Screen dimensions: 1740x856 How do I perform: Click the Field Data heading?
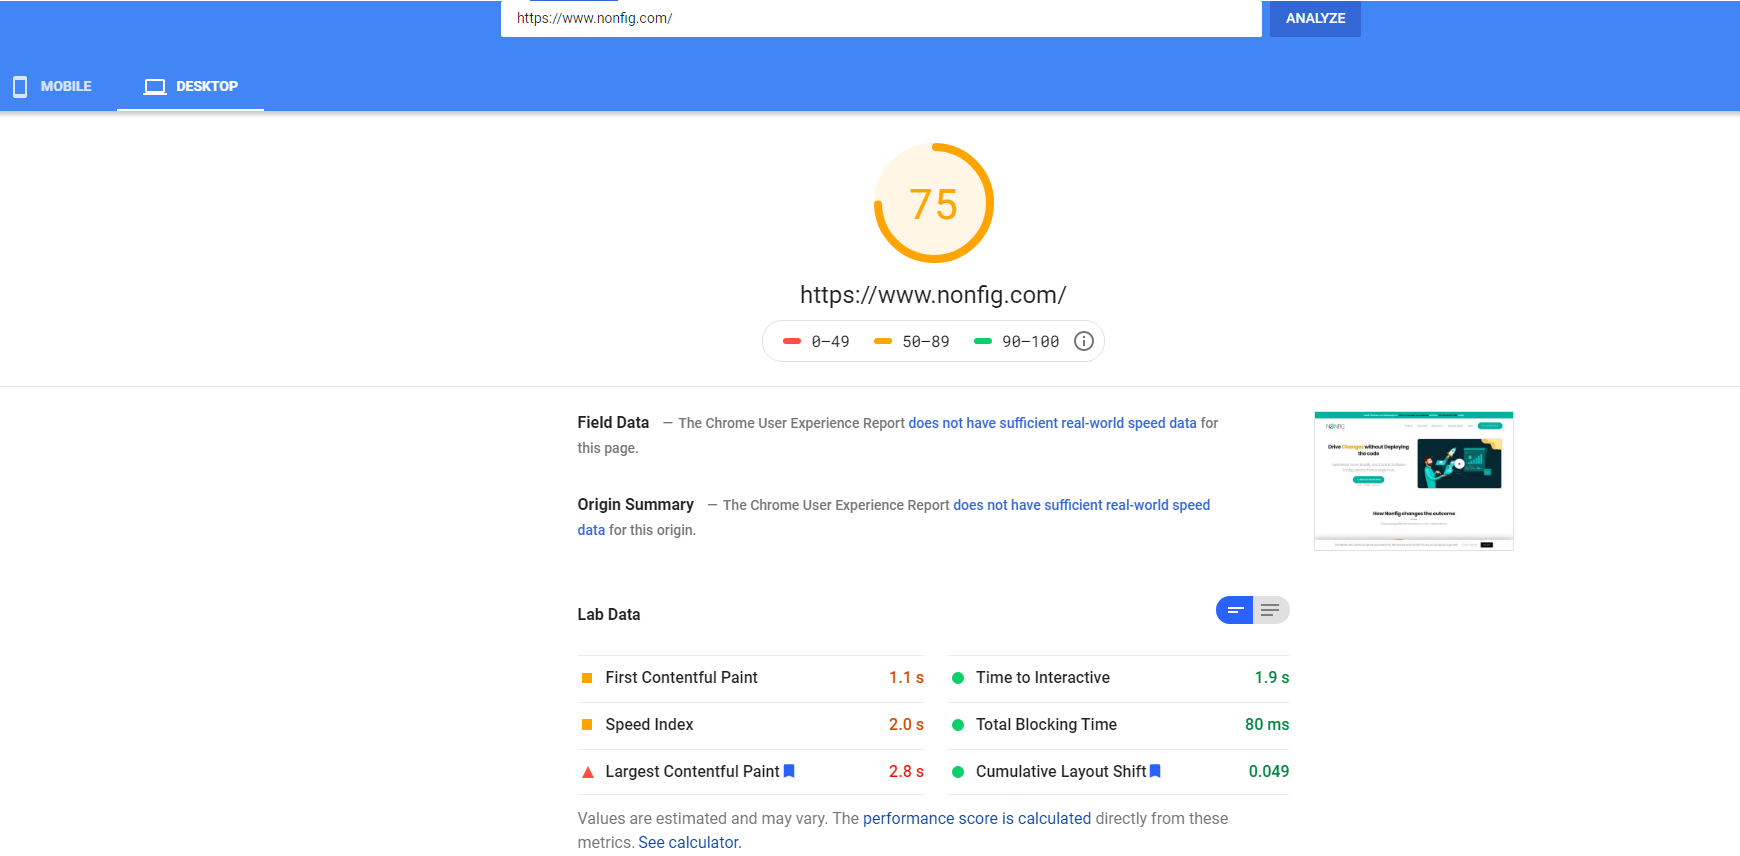tap(613, 422)
